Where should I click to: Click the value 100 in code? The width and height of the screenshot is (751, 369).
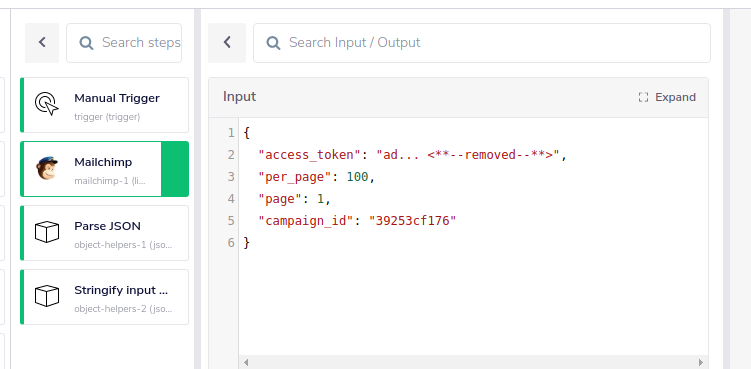point(357,177)
